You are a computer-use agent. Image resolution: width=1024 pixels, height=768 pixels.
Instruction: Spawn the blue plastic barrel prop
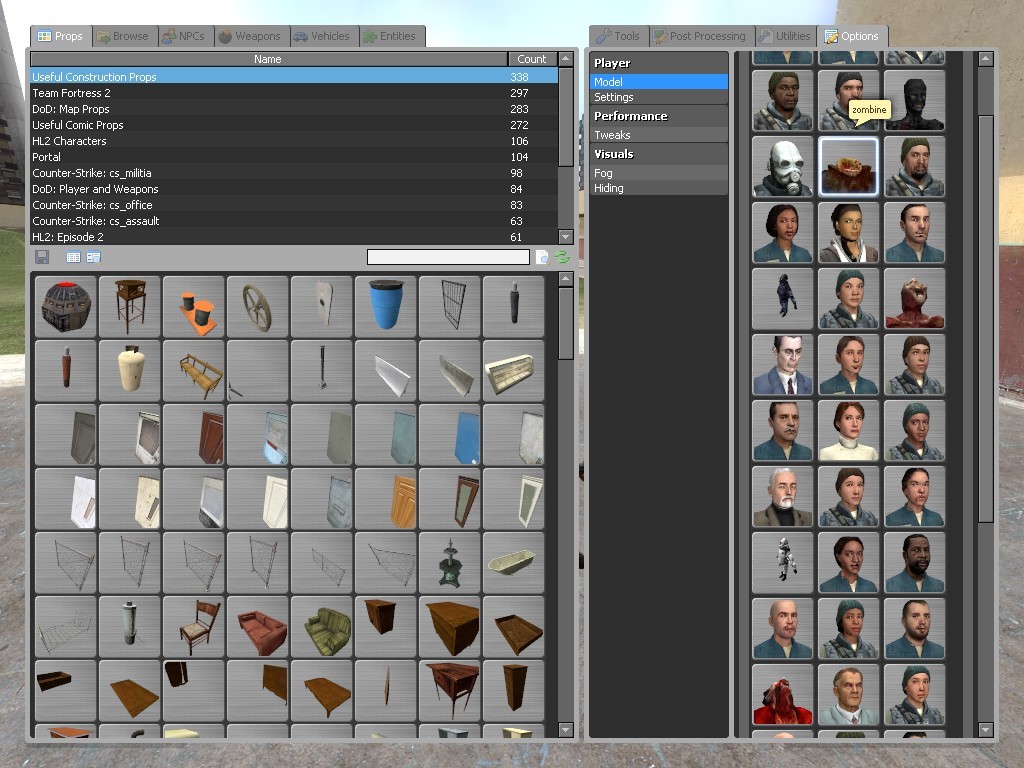pyautogui.click(x=385, y=306)
